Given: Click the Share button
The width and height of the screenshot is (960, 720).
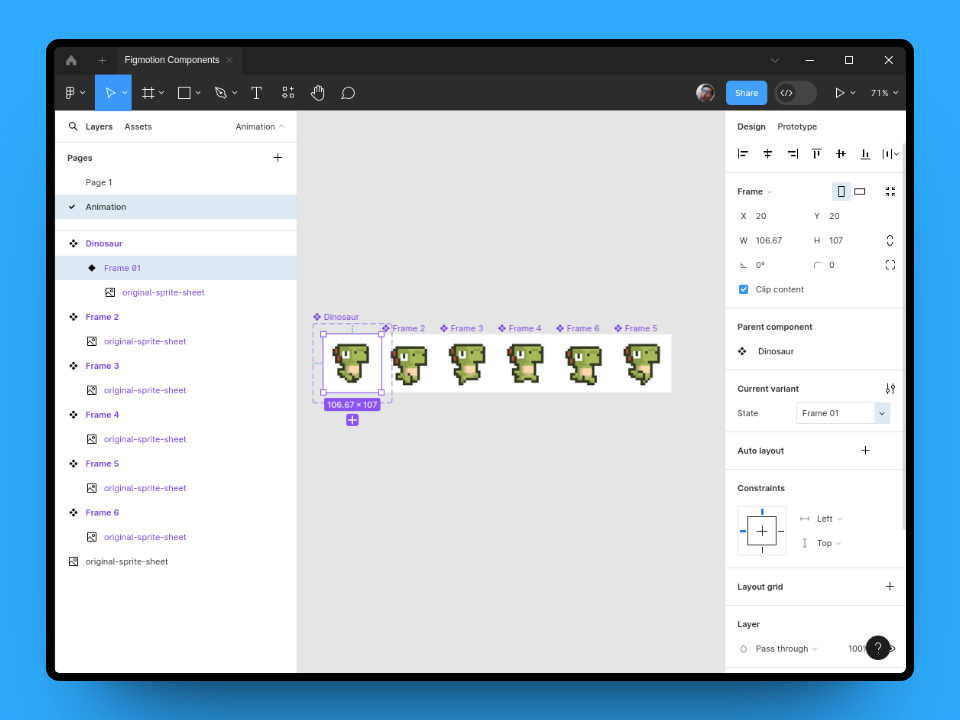Looking at the screenshot, I should [x=746, y=93].
